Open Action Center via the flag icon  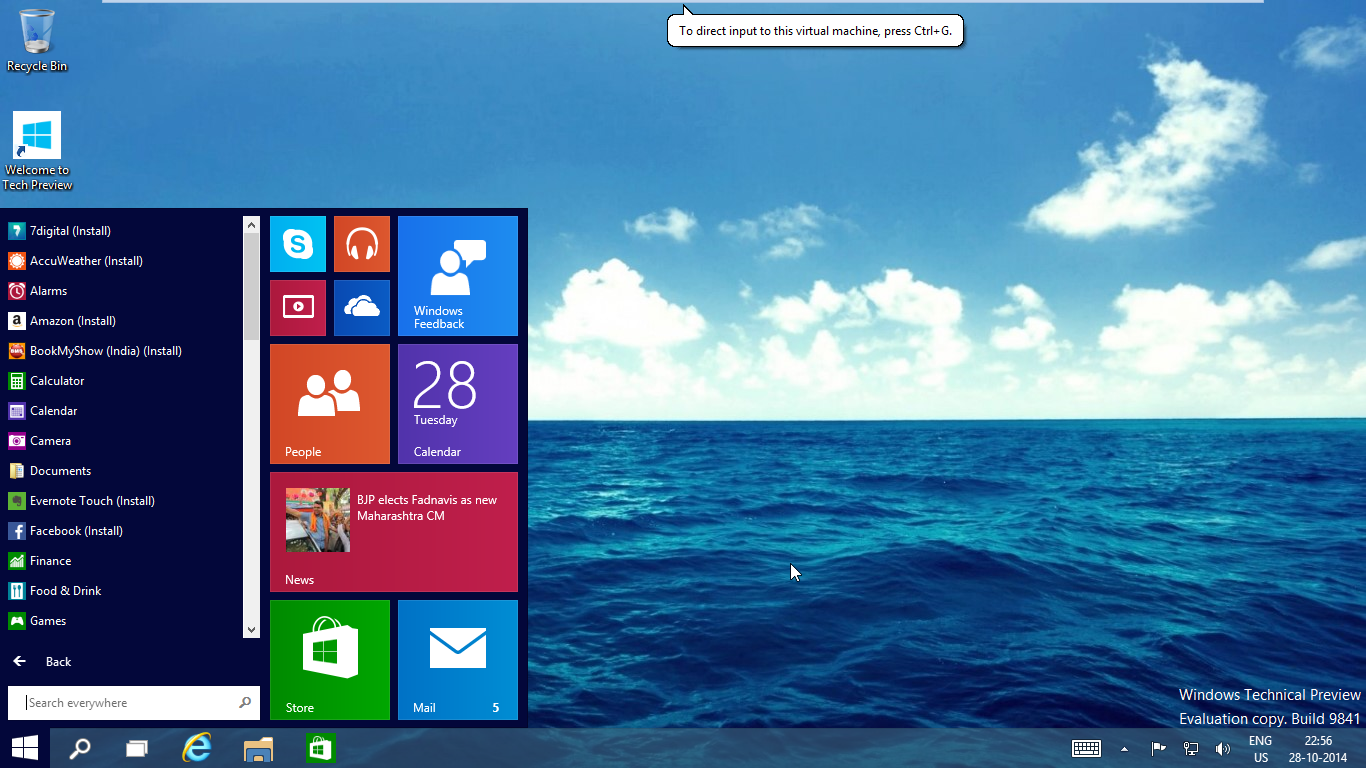pos(1157,747)
